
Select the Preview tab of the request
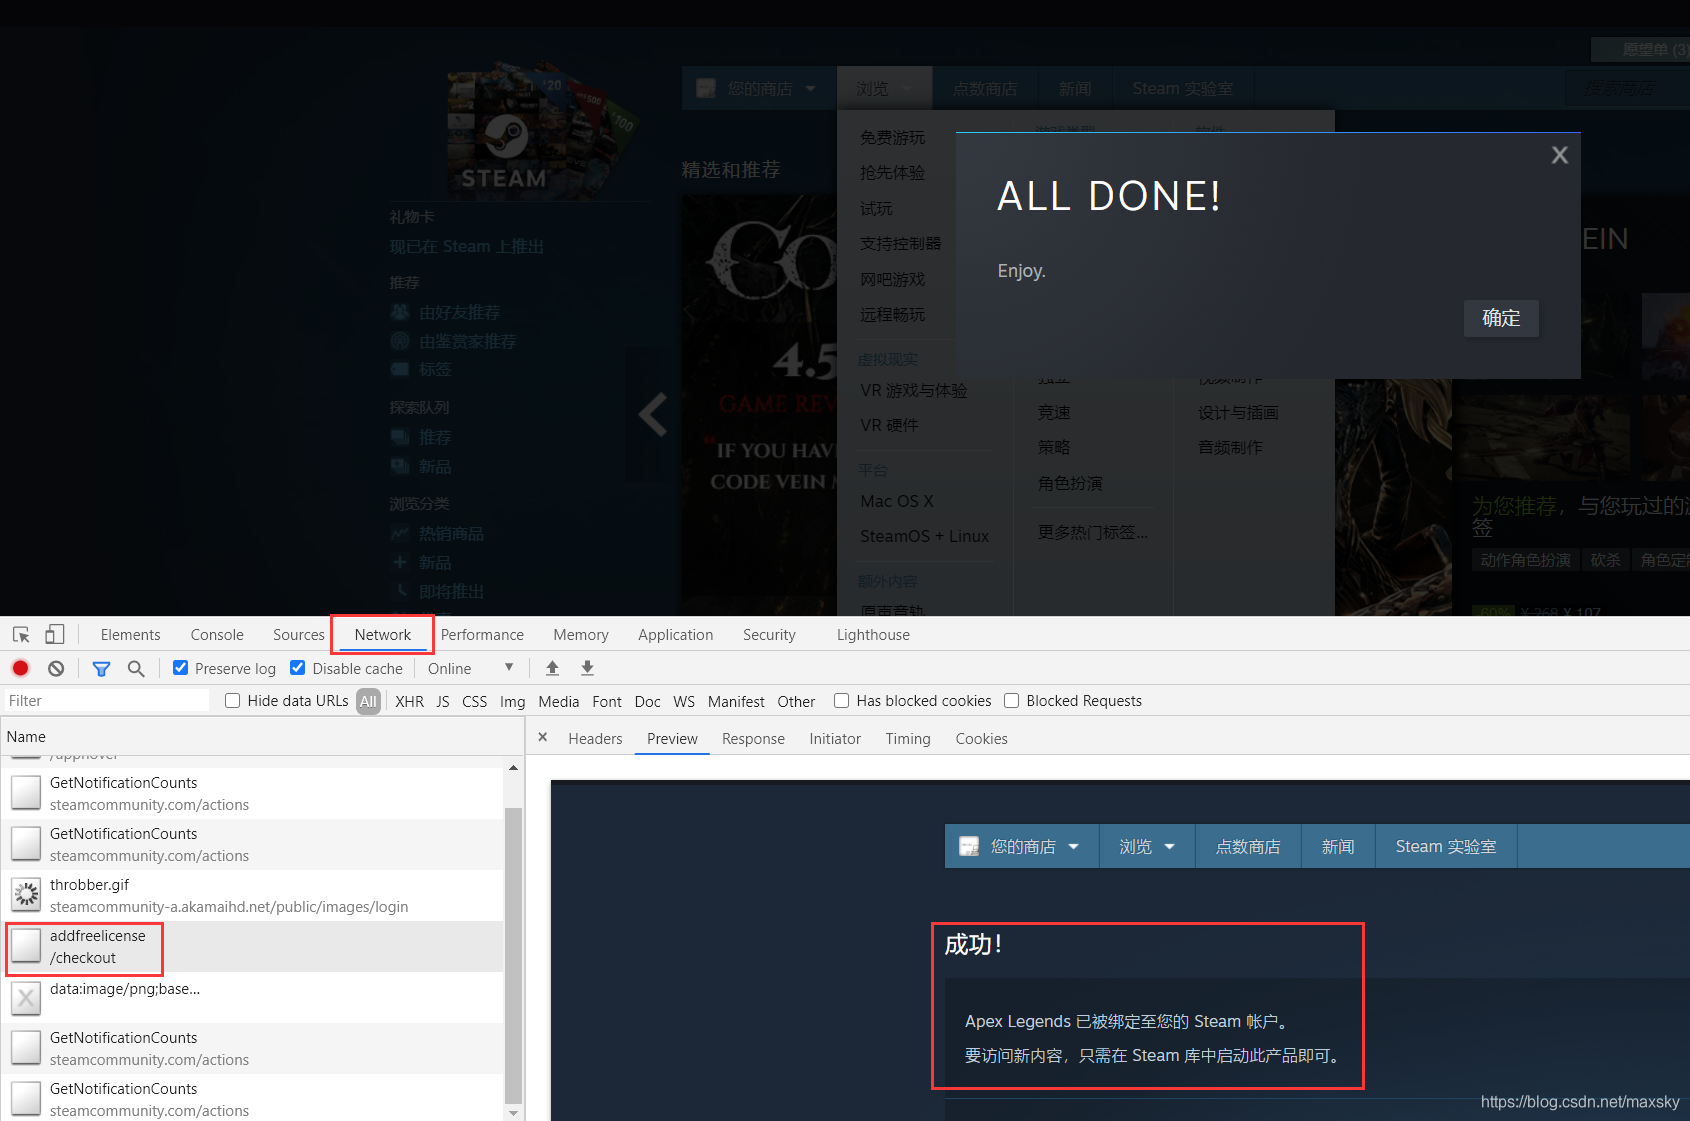pyautogui.click(x=672, y=739)
